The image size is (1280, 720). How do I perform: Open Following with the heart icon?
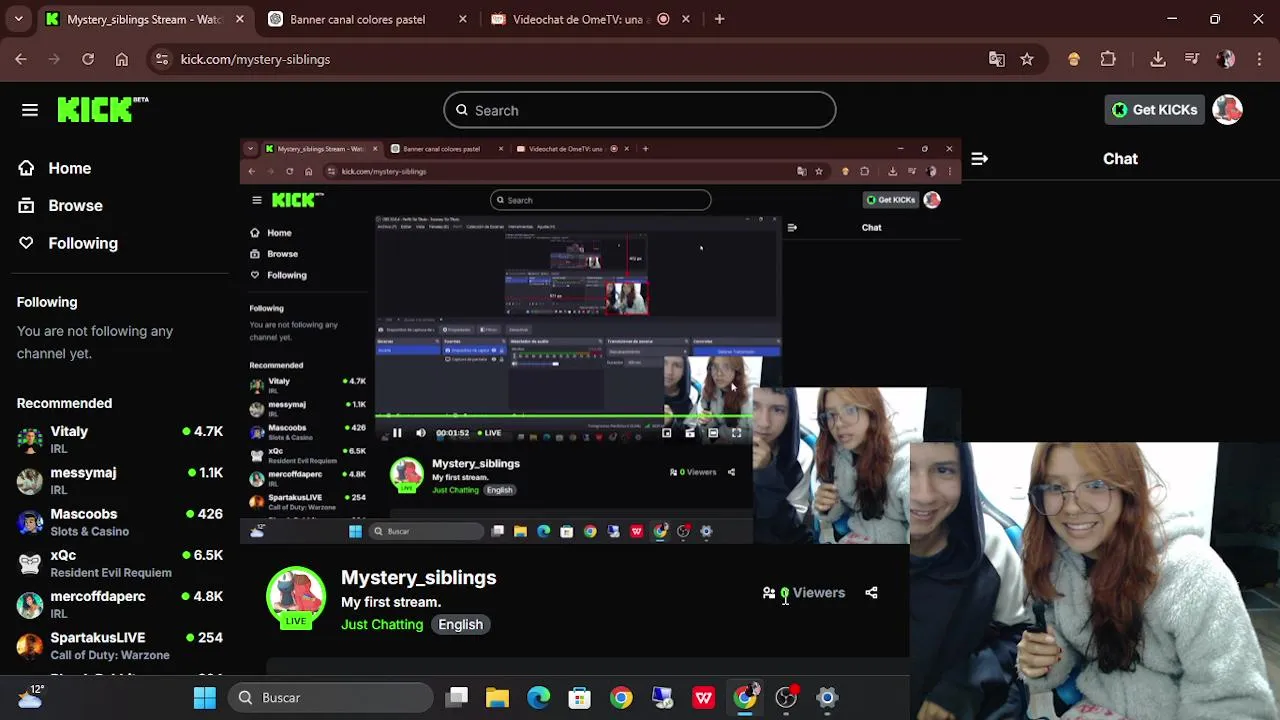(68, 243)
